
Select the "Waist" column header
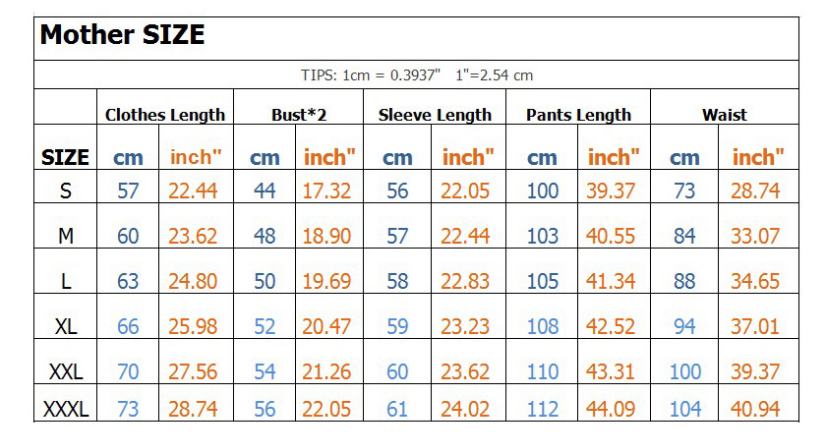(724, 115)
